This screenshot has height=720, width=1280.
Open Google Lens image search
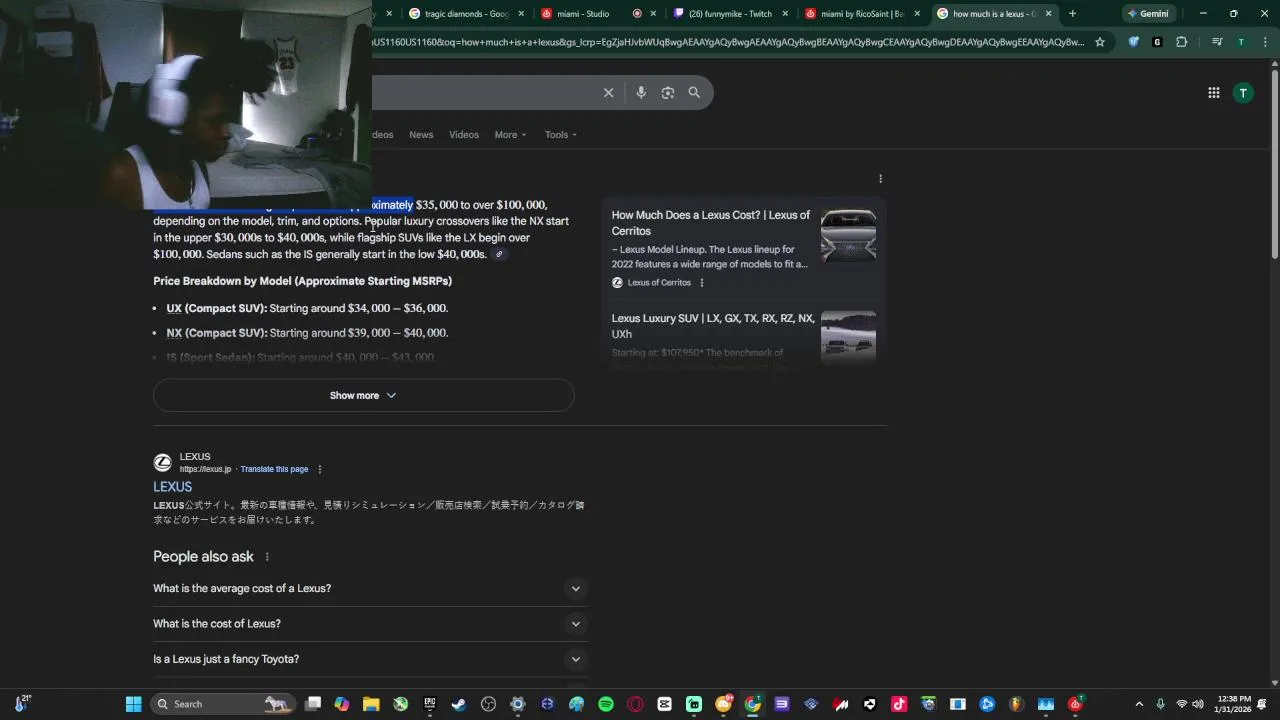coord(668,93)
